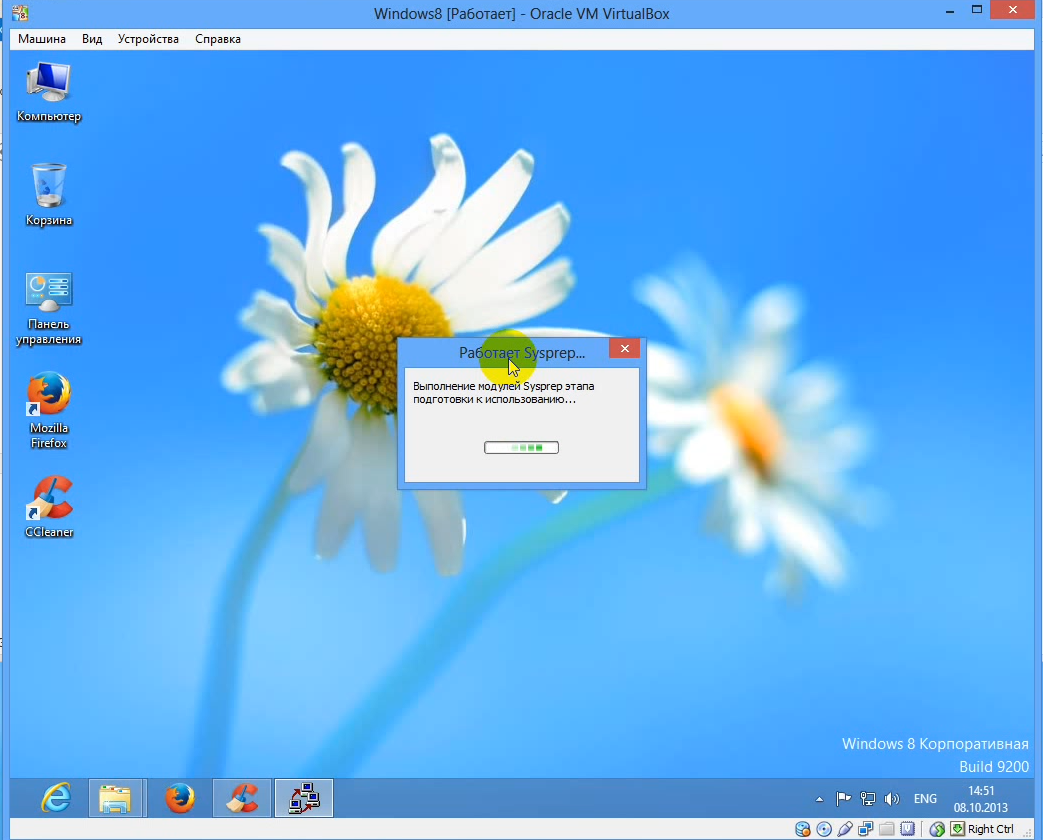Select the Компьютер desktop icon
1043x840 pixels.
49,92
